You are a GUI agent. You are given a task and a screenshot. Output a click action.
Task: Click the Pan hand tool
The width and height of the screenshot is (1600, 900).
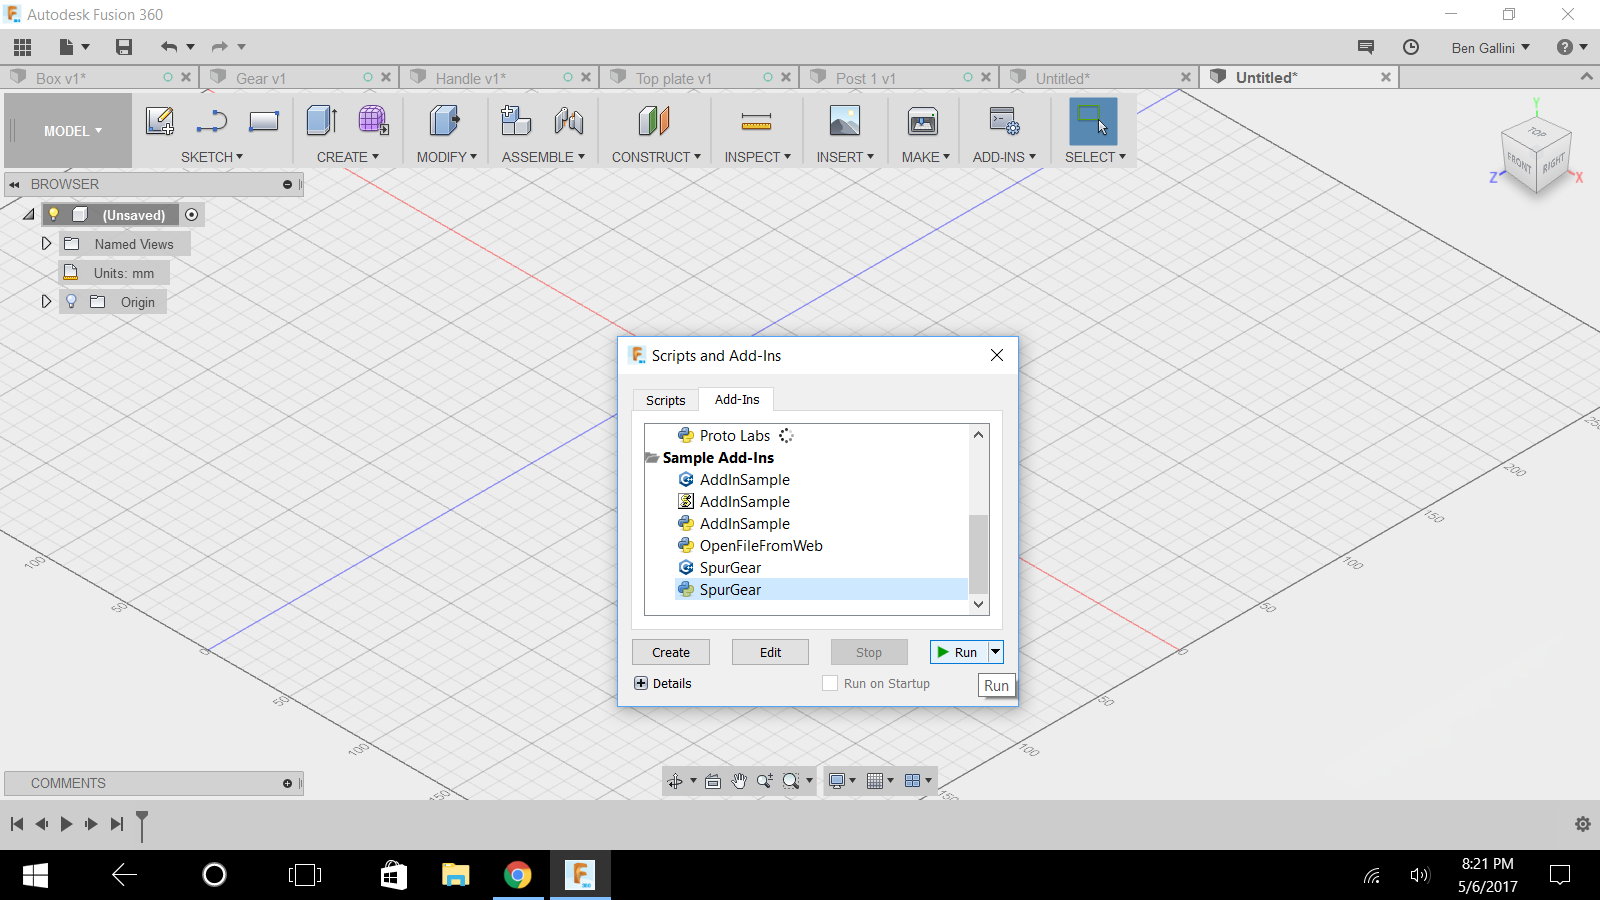pos(739,781)
